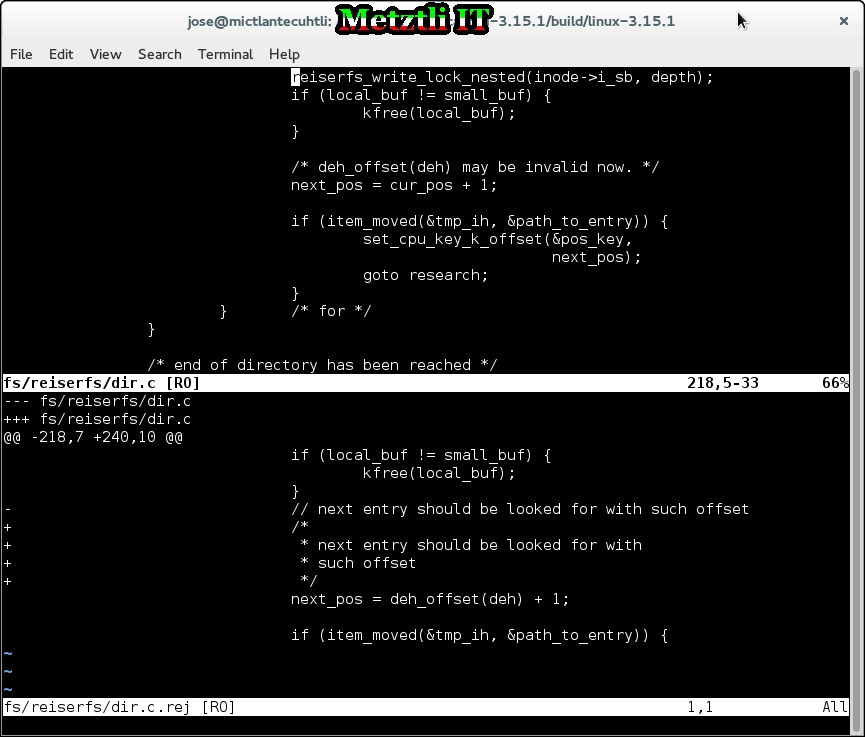Click the '/* for */' comment
Screen dimensions: 865x737
(x=331, y=311)
